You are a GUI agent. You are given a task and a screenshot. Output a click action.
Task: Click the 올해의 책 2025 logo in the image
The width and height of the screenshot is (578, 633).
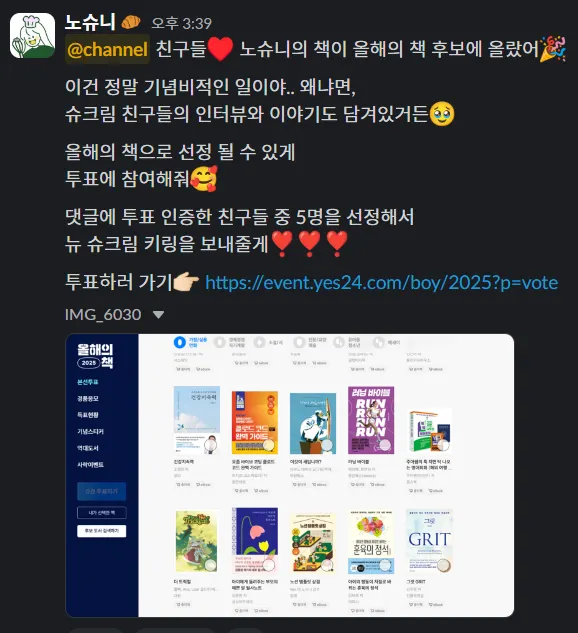[95, 356]
